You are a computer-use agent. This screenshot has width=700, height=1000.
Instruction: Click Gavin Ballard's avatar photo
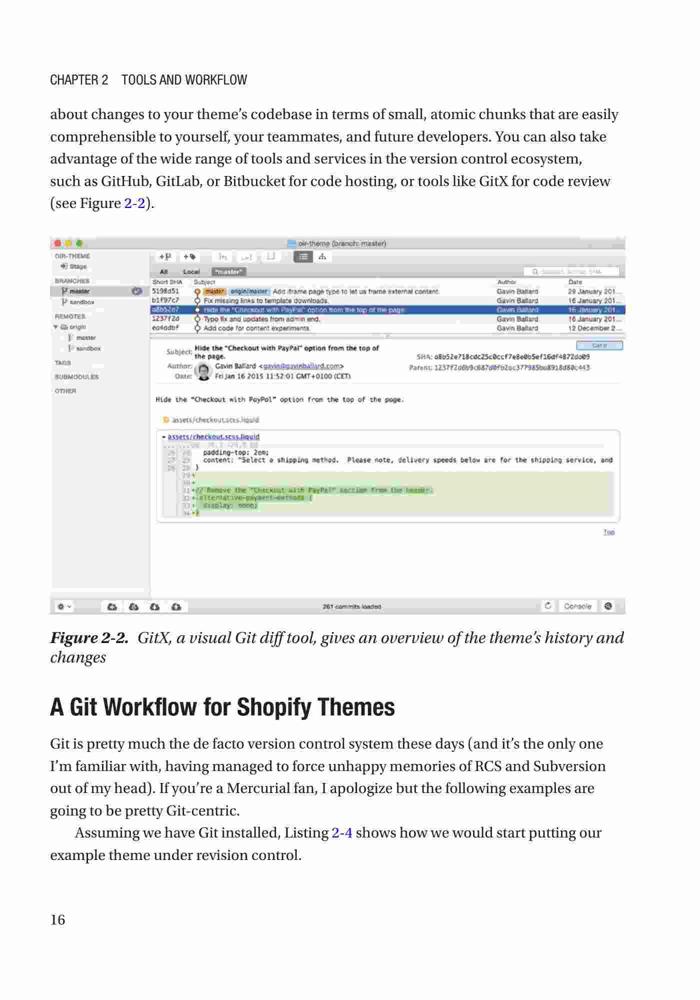203,371
